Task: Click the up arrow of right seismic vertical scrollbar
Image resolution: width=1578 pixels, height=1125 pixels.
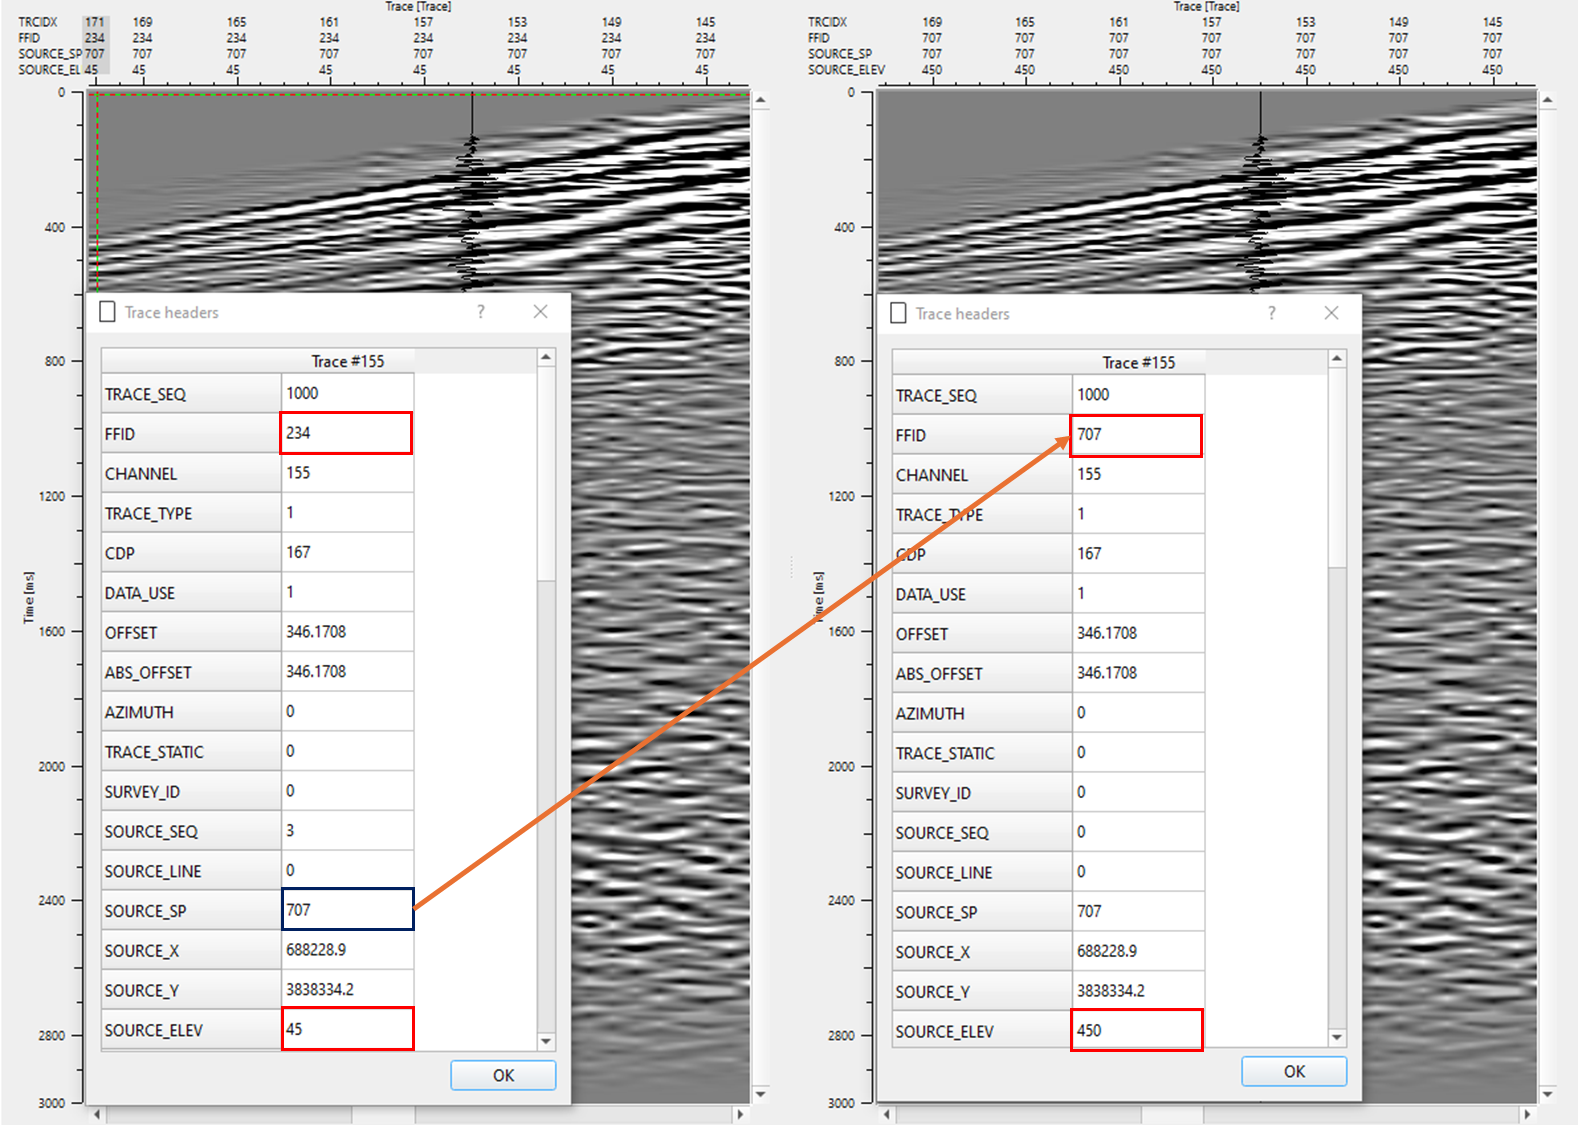Action: coord(1547,100)
